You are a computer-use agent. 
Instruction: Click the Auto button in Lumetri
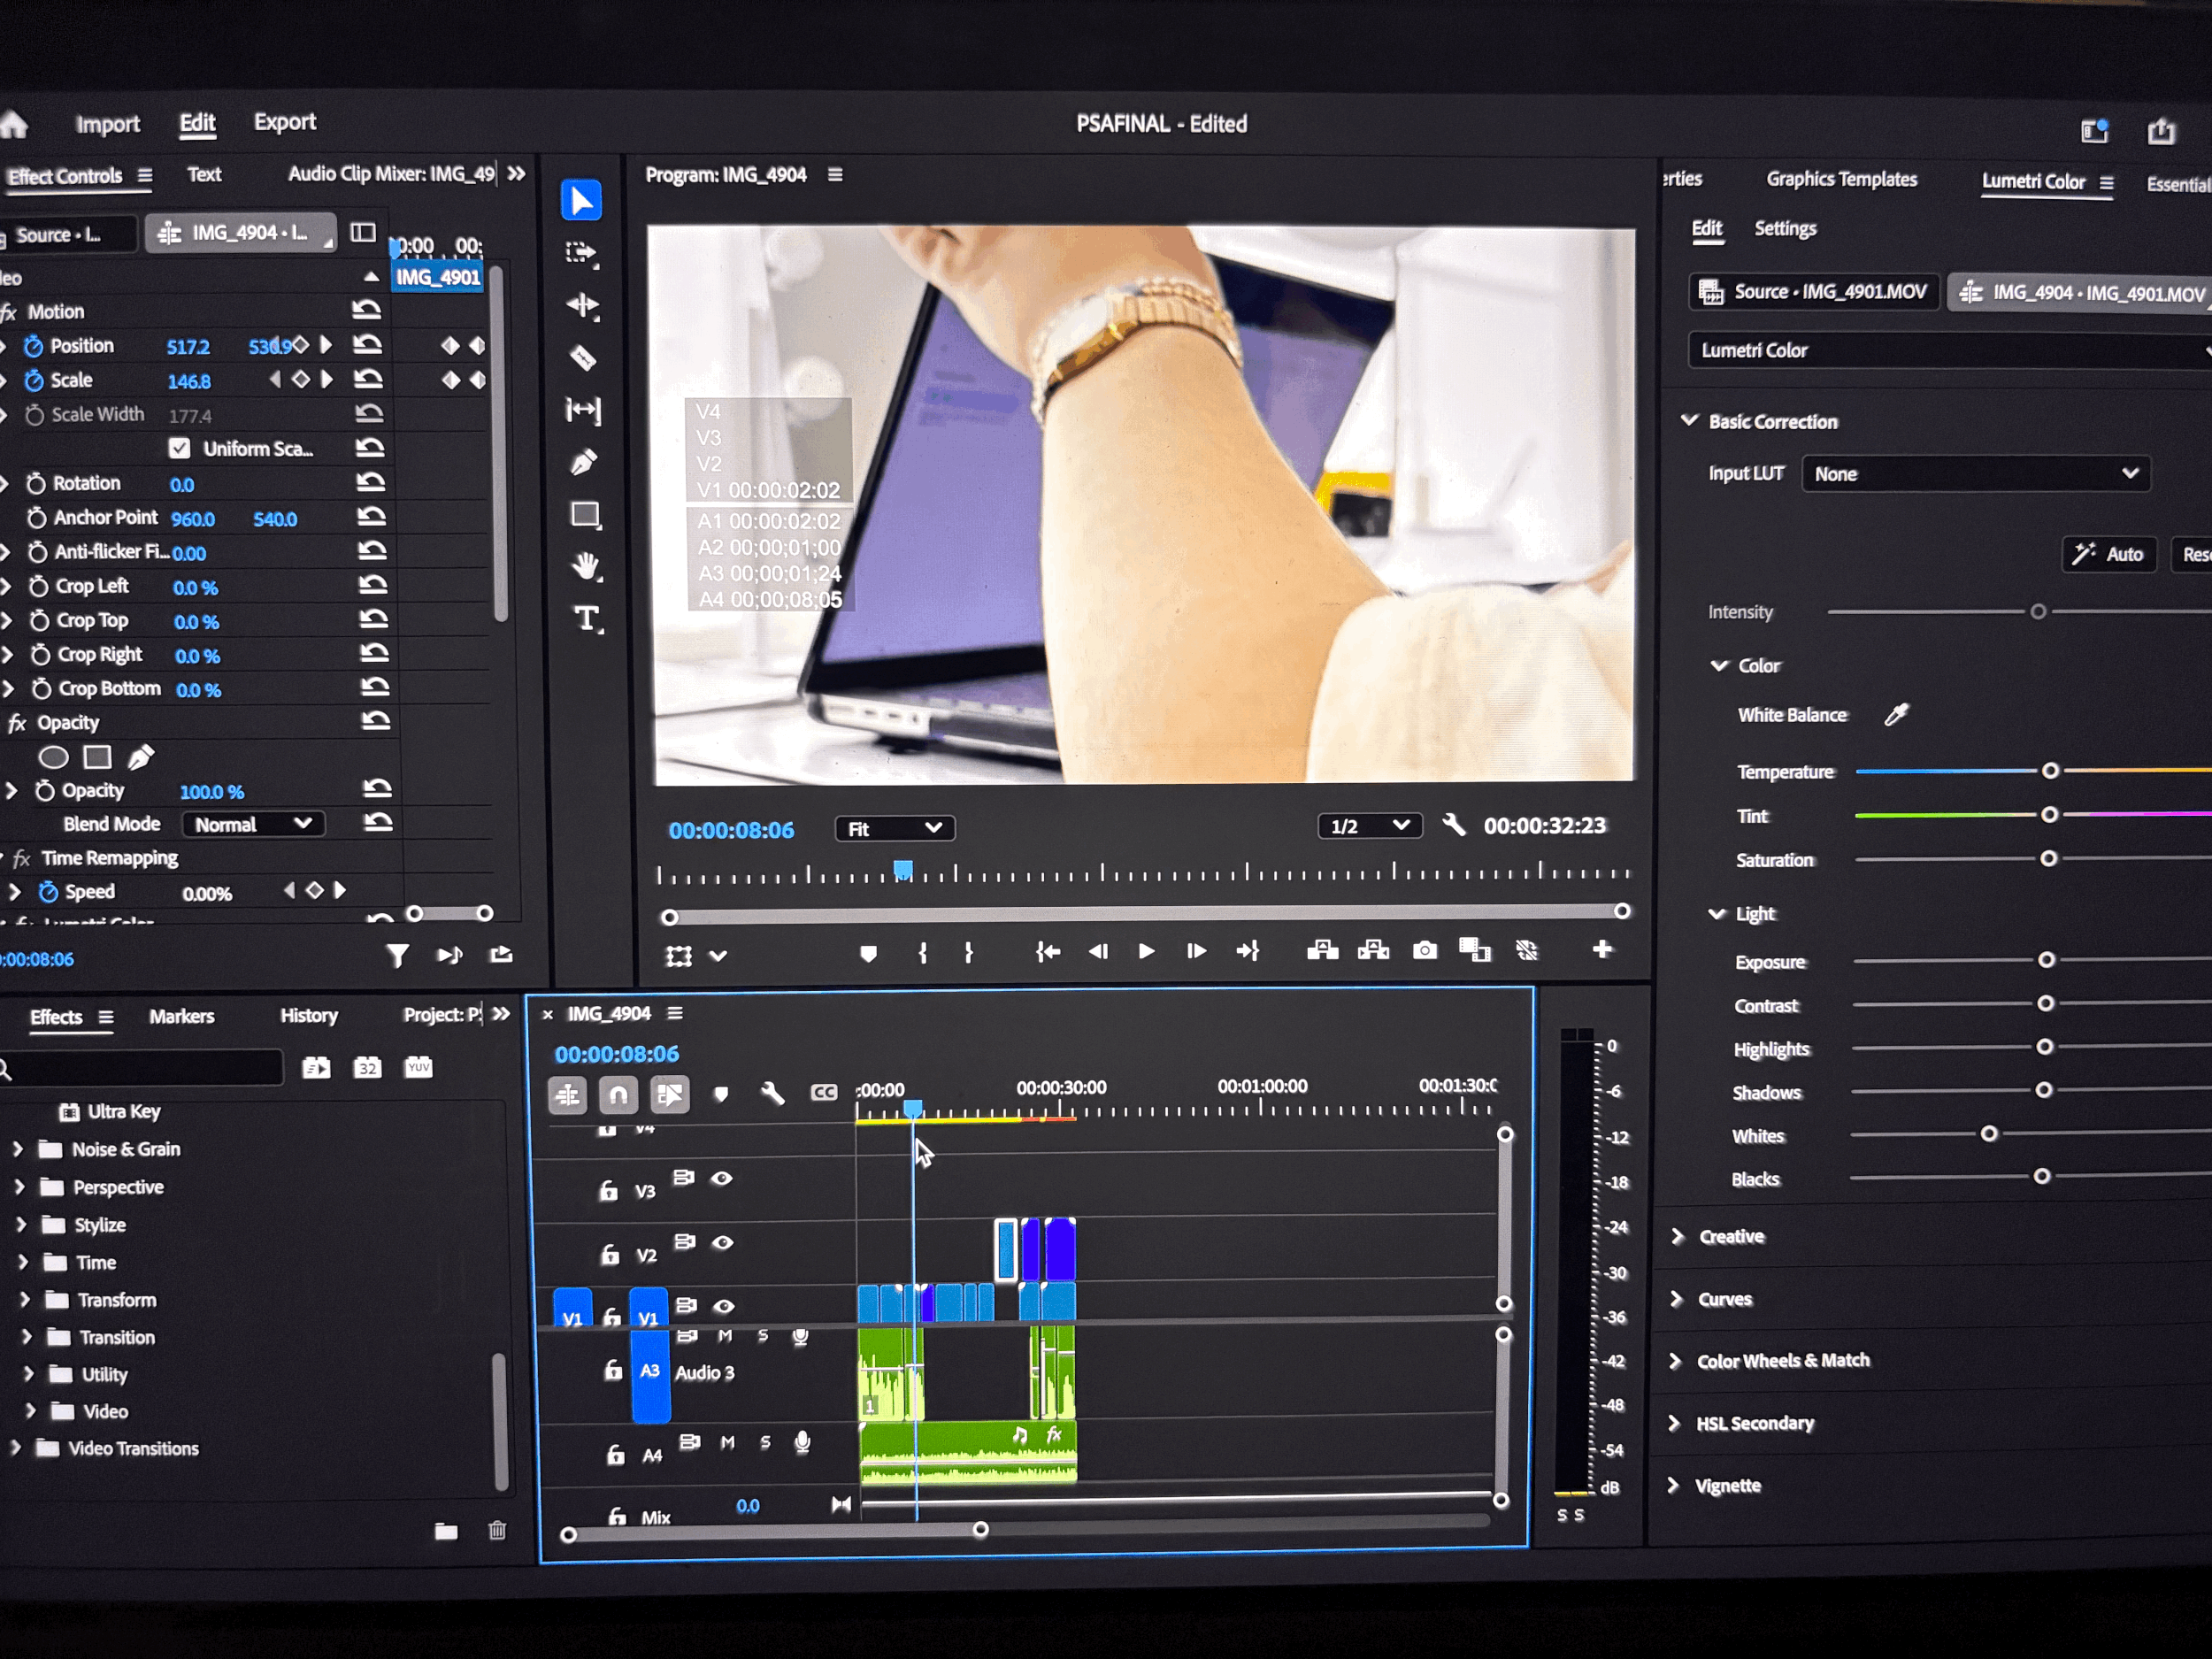(2109, 554)
